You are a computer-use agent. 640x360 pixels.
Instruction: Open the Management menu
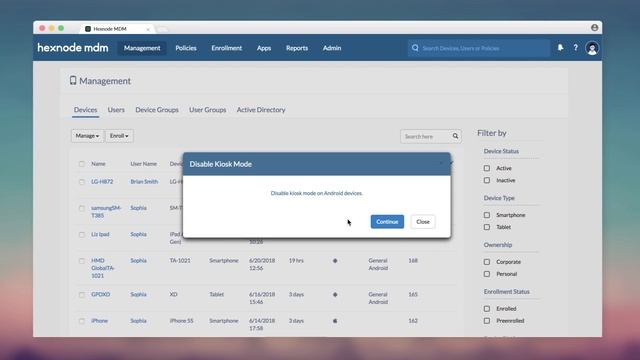142,48
